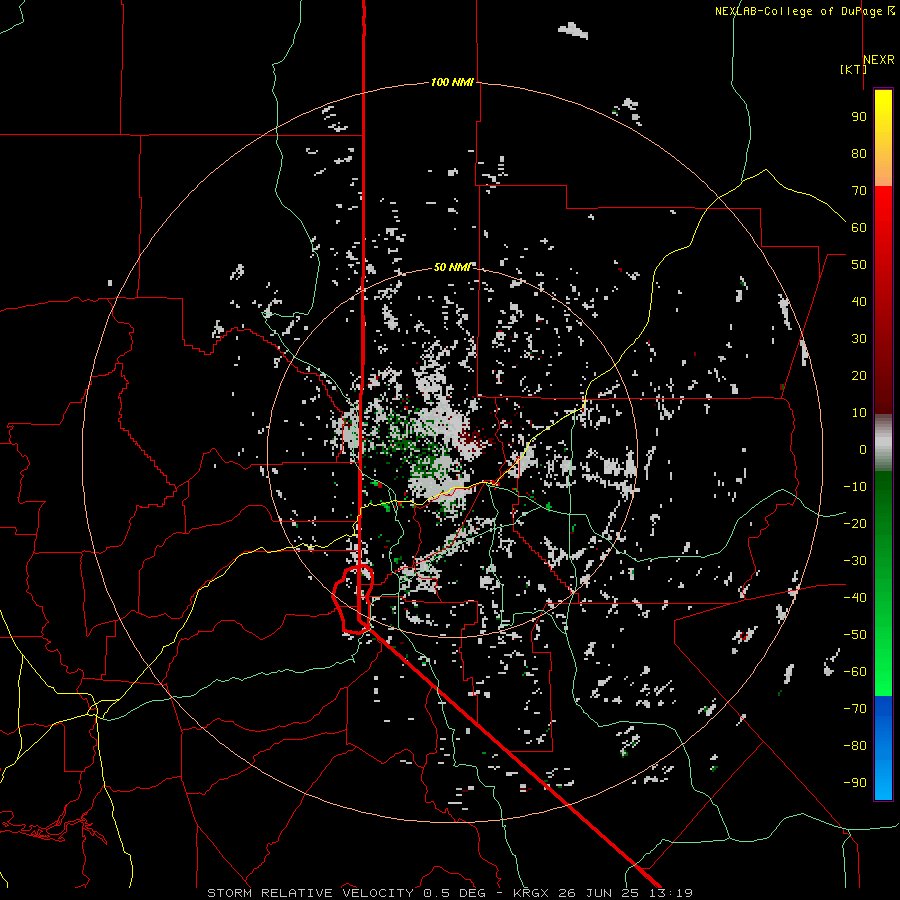Click the -50 value on velocity scale

coord(855,634)
